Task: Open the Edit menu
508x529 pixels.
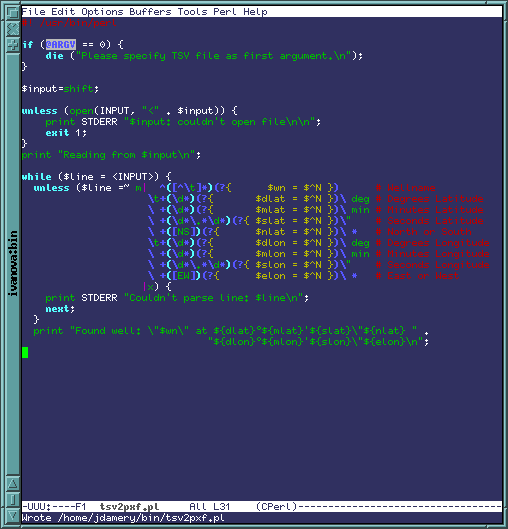Action: (x=63, y=12)
